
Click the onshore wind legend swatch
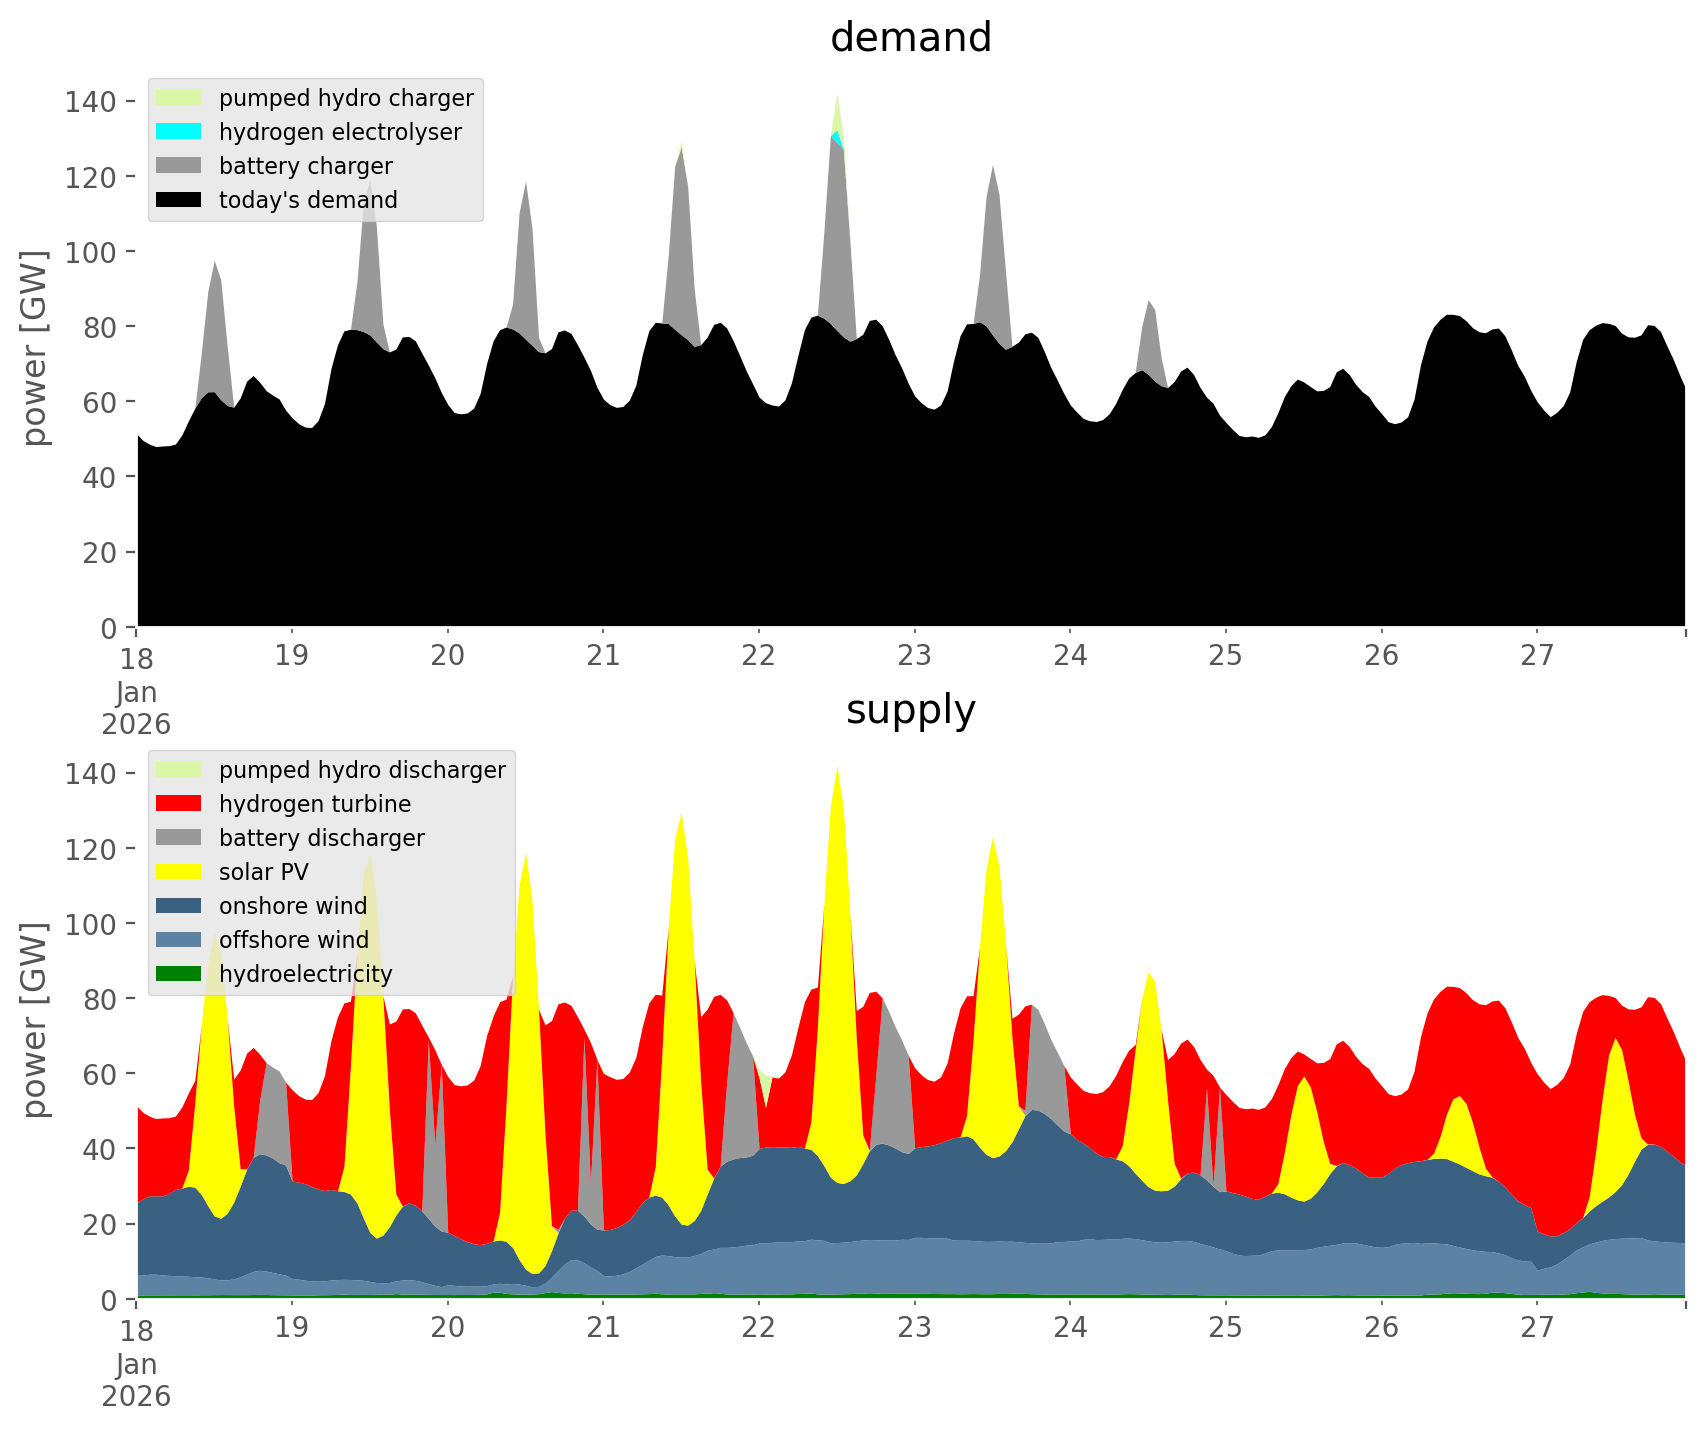tap(179, 906)
